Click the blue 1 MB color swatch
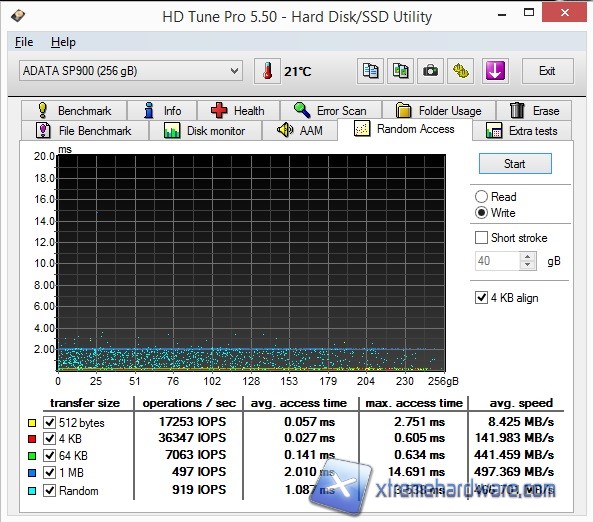593x522 pixels. click(x=32, y=473)
